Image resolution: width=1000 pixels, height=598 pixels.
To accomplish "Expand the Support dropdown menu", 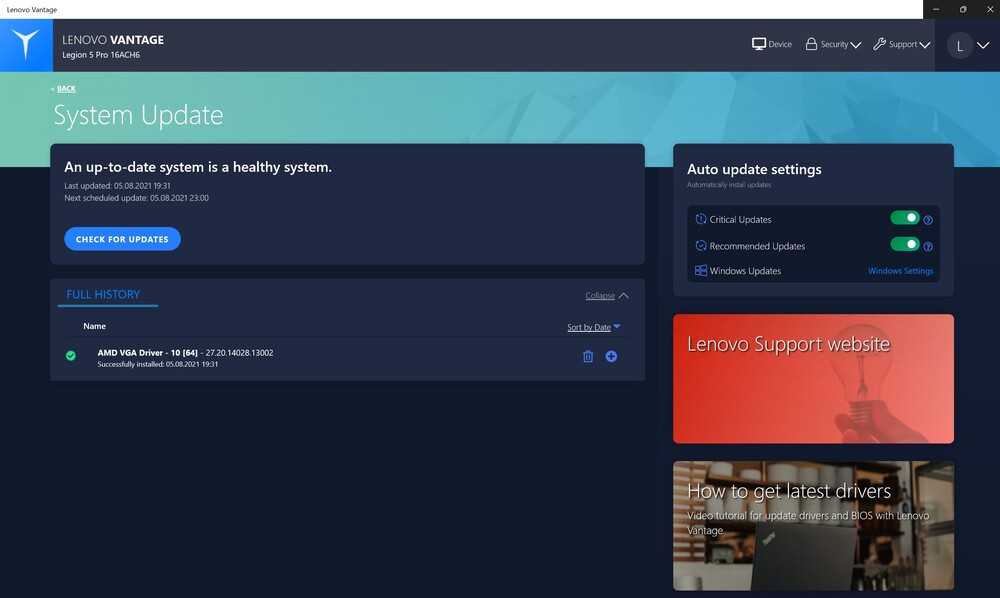I will (x=902, y=44).
